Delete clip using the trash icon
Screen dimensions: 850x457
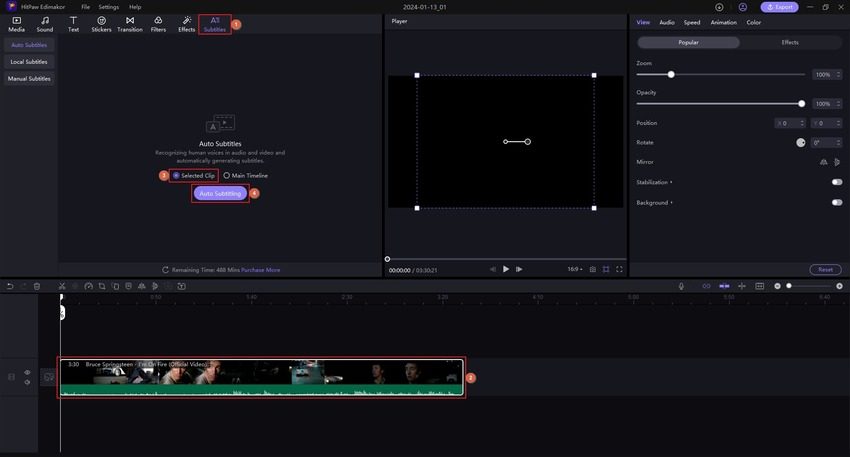[x=37, y=286]
